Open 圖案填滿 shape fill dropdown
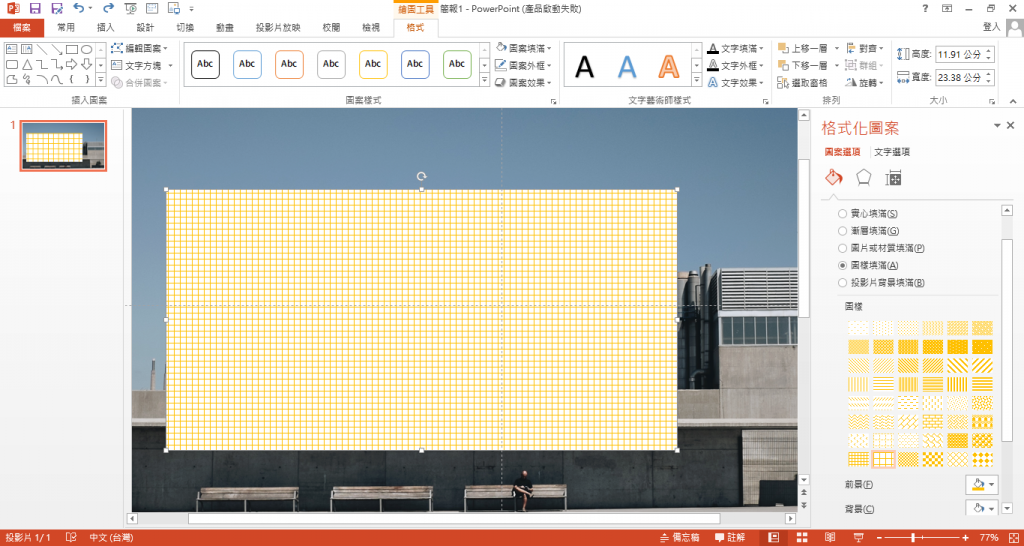Screen dimensions: 1024x546 (523, 48)
